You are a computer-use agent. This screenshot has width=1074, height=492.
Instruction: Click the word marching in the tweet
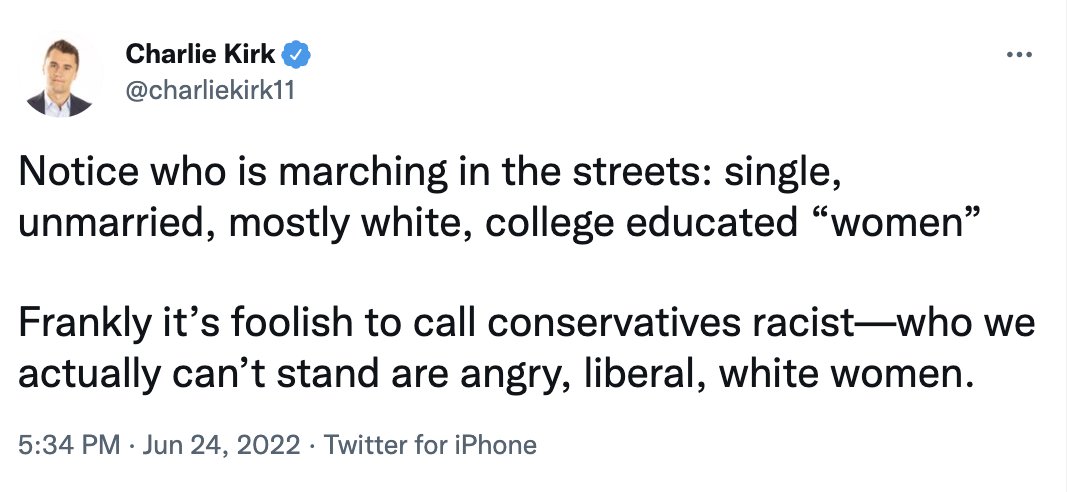[x=362, y=174]
